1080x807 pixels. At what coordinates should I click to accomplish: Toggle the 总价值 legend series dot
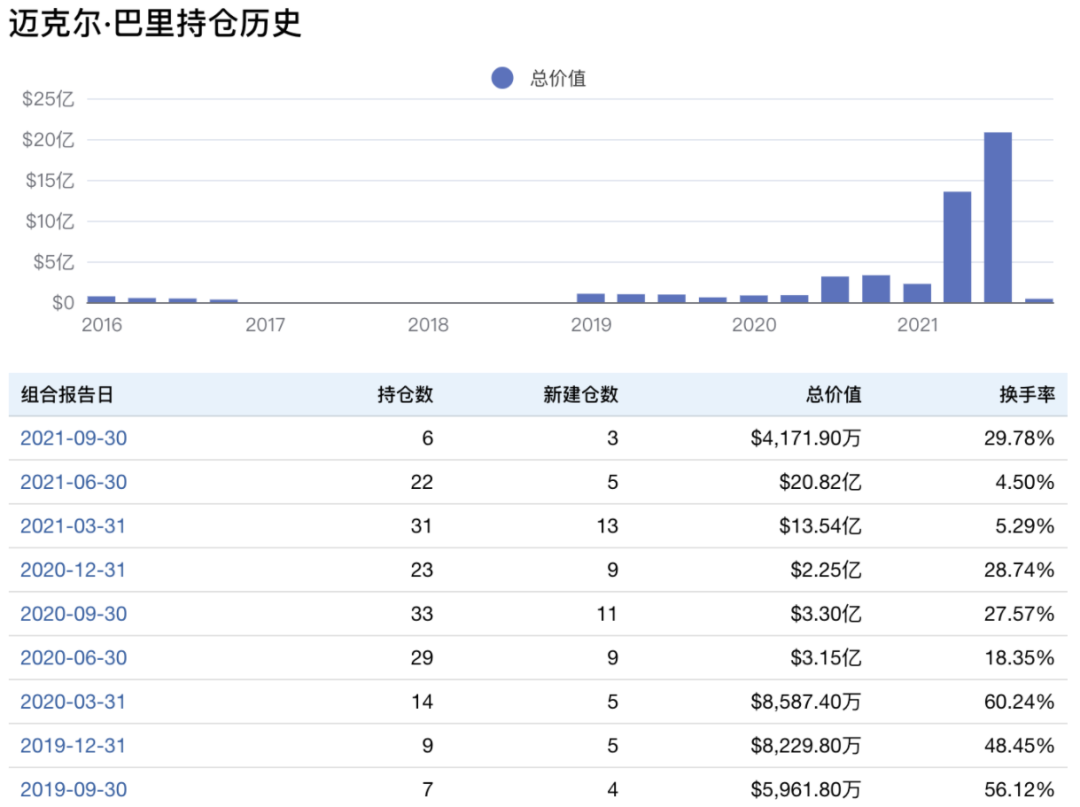pos(502,78)
